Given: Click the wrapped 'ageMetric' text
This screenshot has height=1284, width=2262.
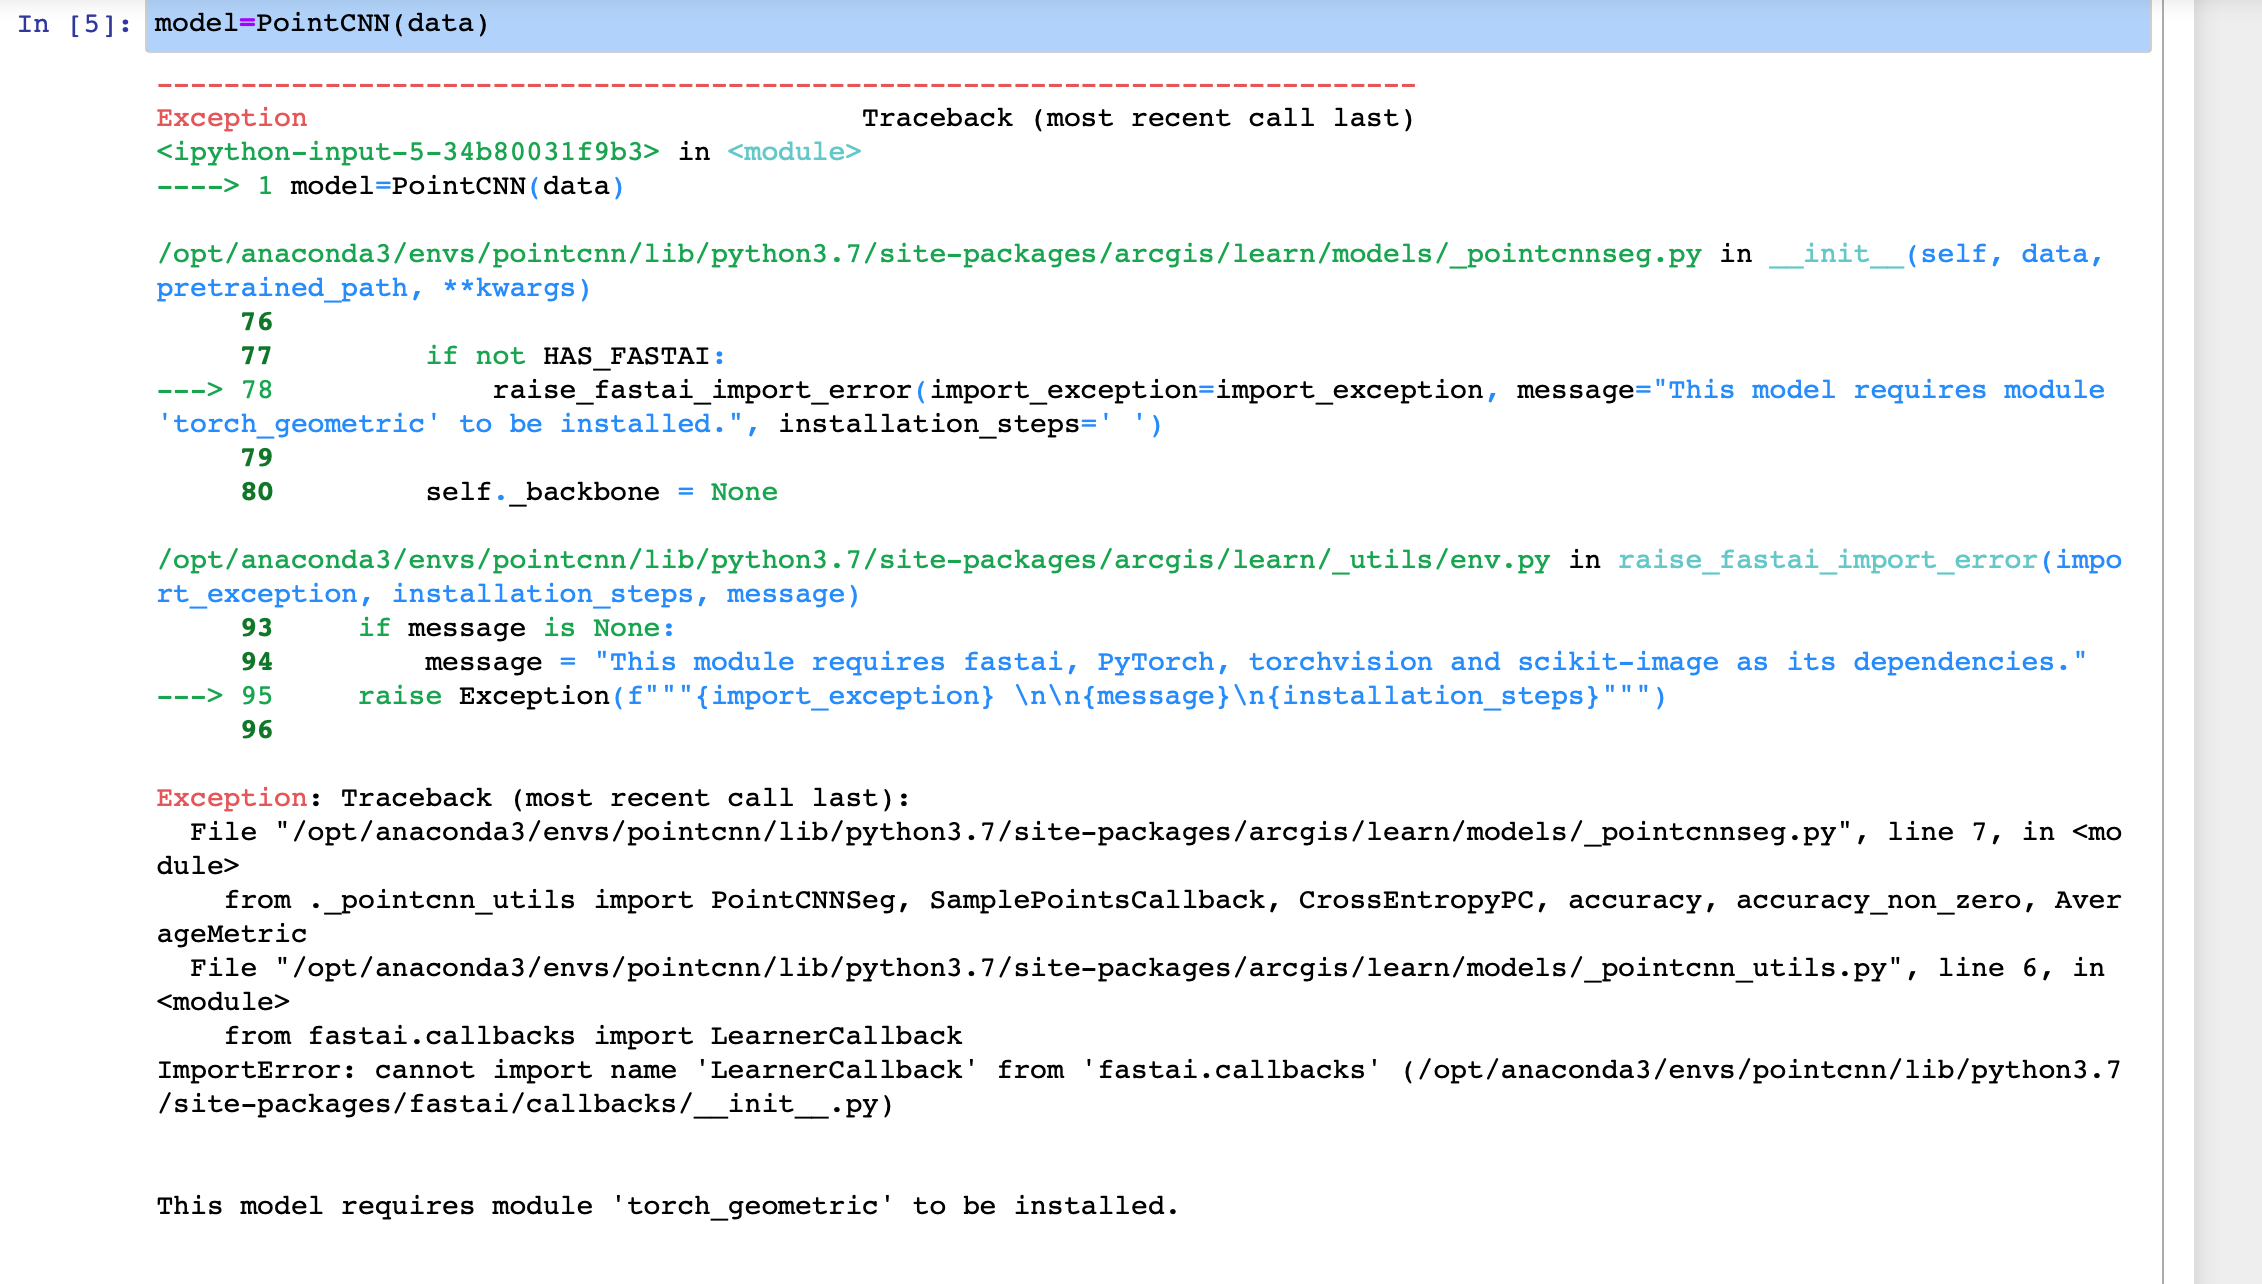Looking at the screenshot, I should tap(231, 934).
